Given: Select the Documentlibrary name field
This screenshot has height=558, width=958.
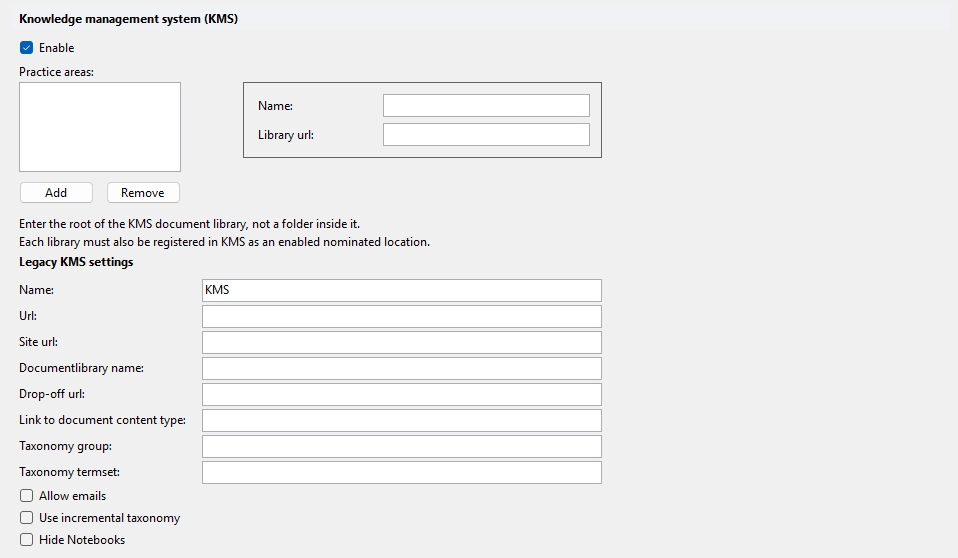Looking at the screenshot, I should point(402,369).
